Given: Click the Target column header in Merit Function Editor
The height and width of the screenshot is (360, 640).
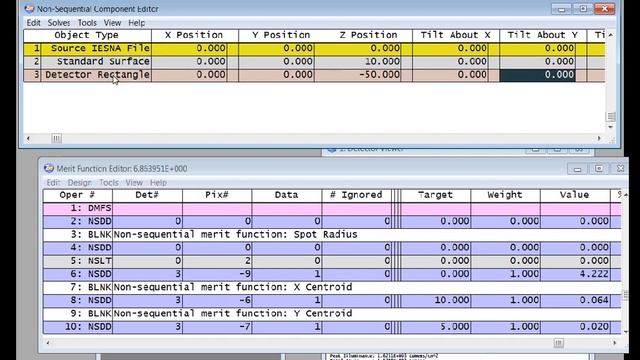Looking at the screenshot, I should [436, 195].
